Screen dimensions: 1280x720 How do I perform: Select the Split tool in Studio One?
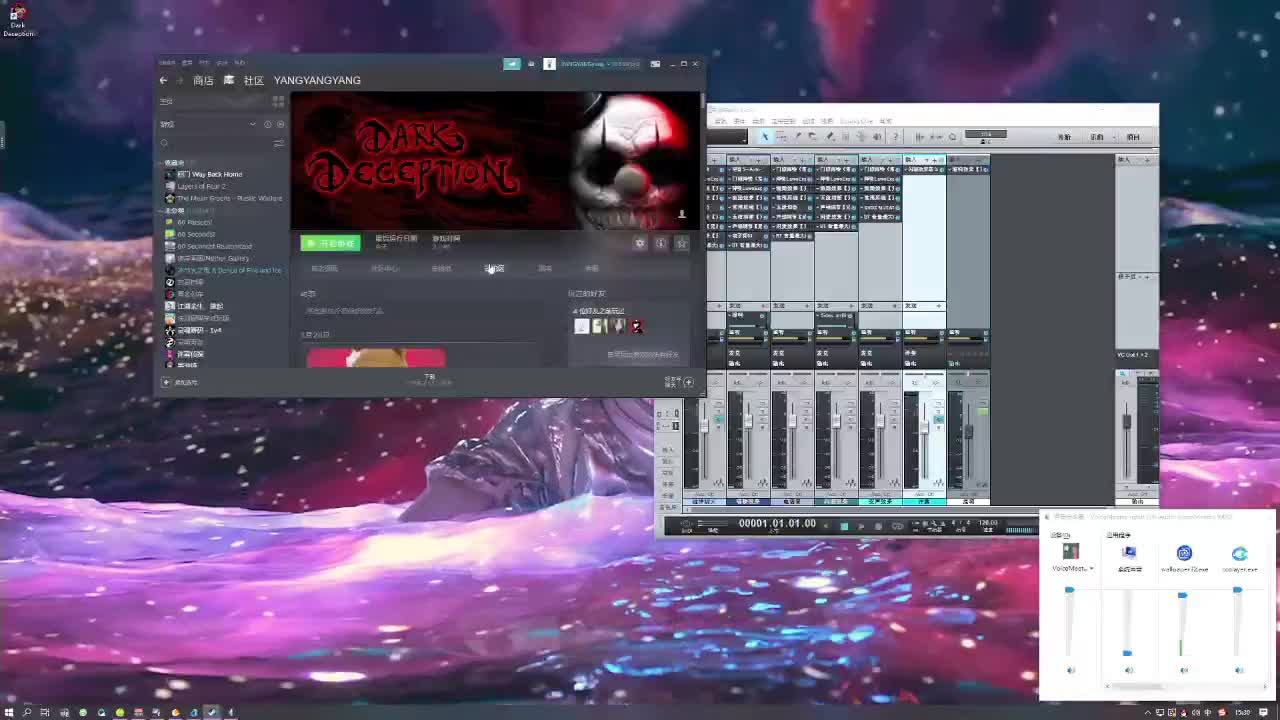click(x=797, y=137)
